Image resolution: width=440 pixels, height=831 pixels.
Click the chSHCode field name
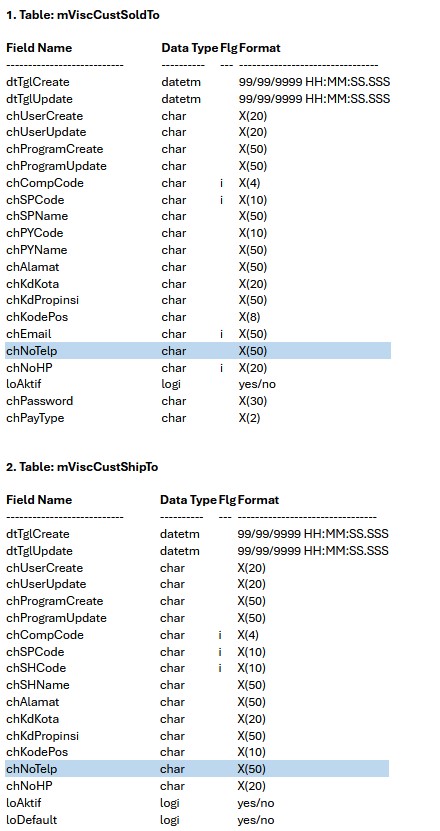(36, 668)
